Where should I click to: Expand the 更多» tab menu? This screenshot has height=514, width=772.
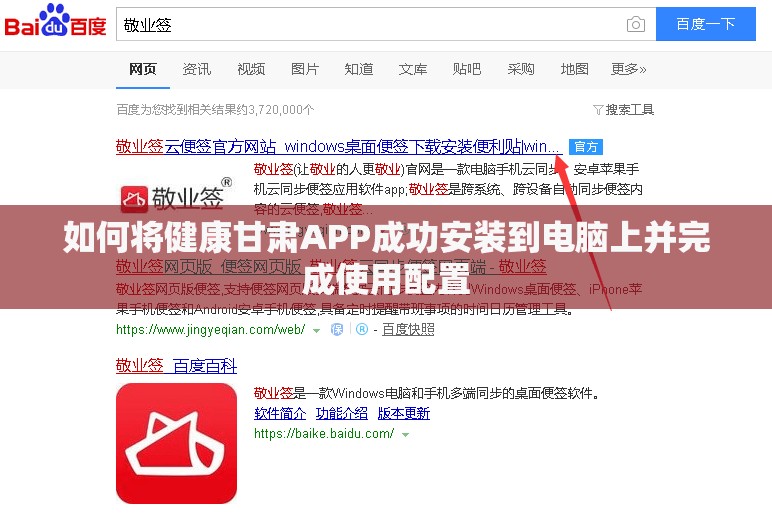[x=628, y=69]
